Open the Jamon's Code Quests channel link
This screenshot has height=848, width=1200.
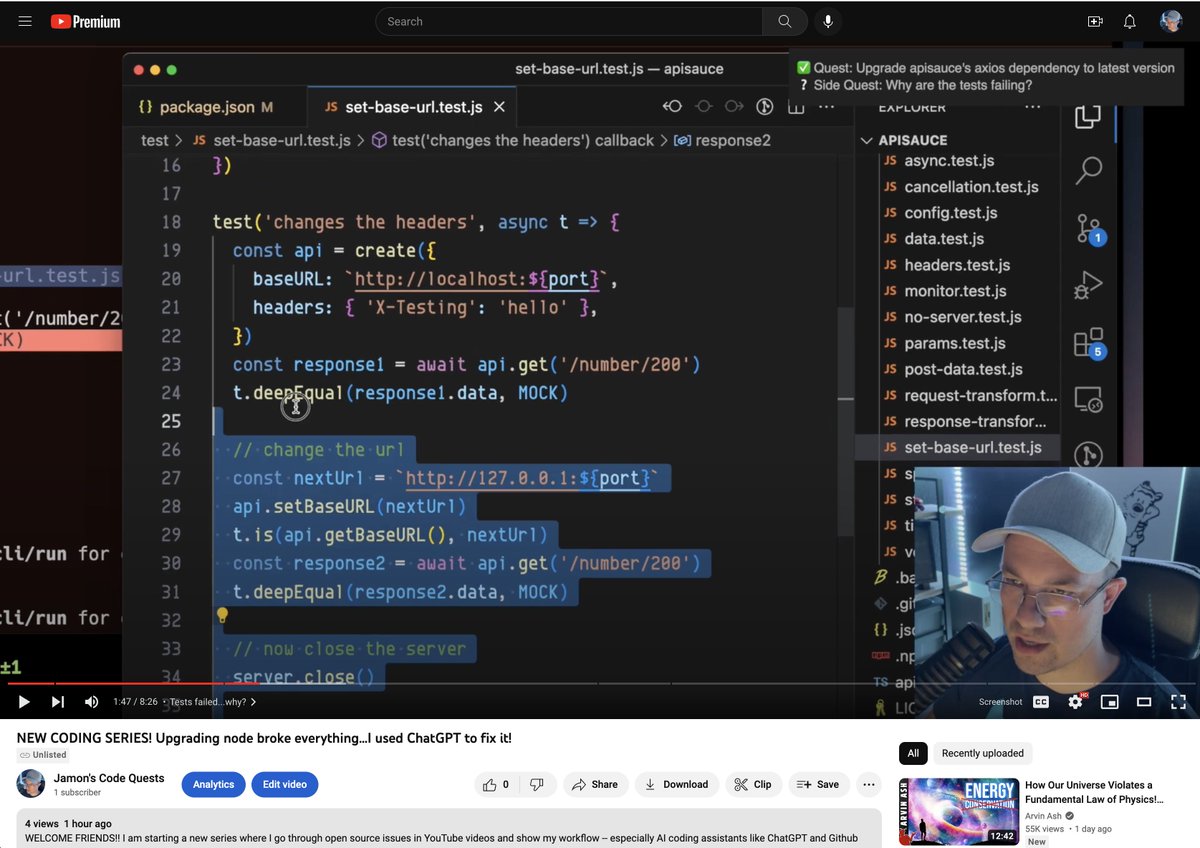click(109, 778)
